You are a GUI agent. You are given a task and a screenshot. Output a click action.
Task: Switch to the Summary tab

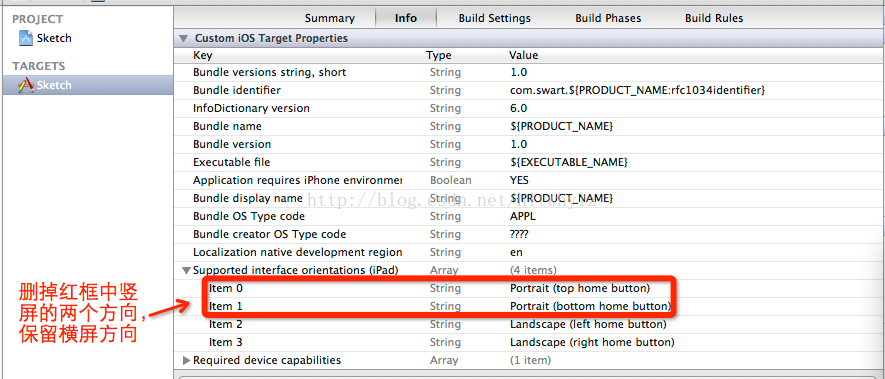coord(330,18)
